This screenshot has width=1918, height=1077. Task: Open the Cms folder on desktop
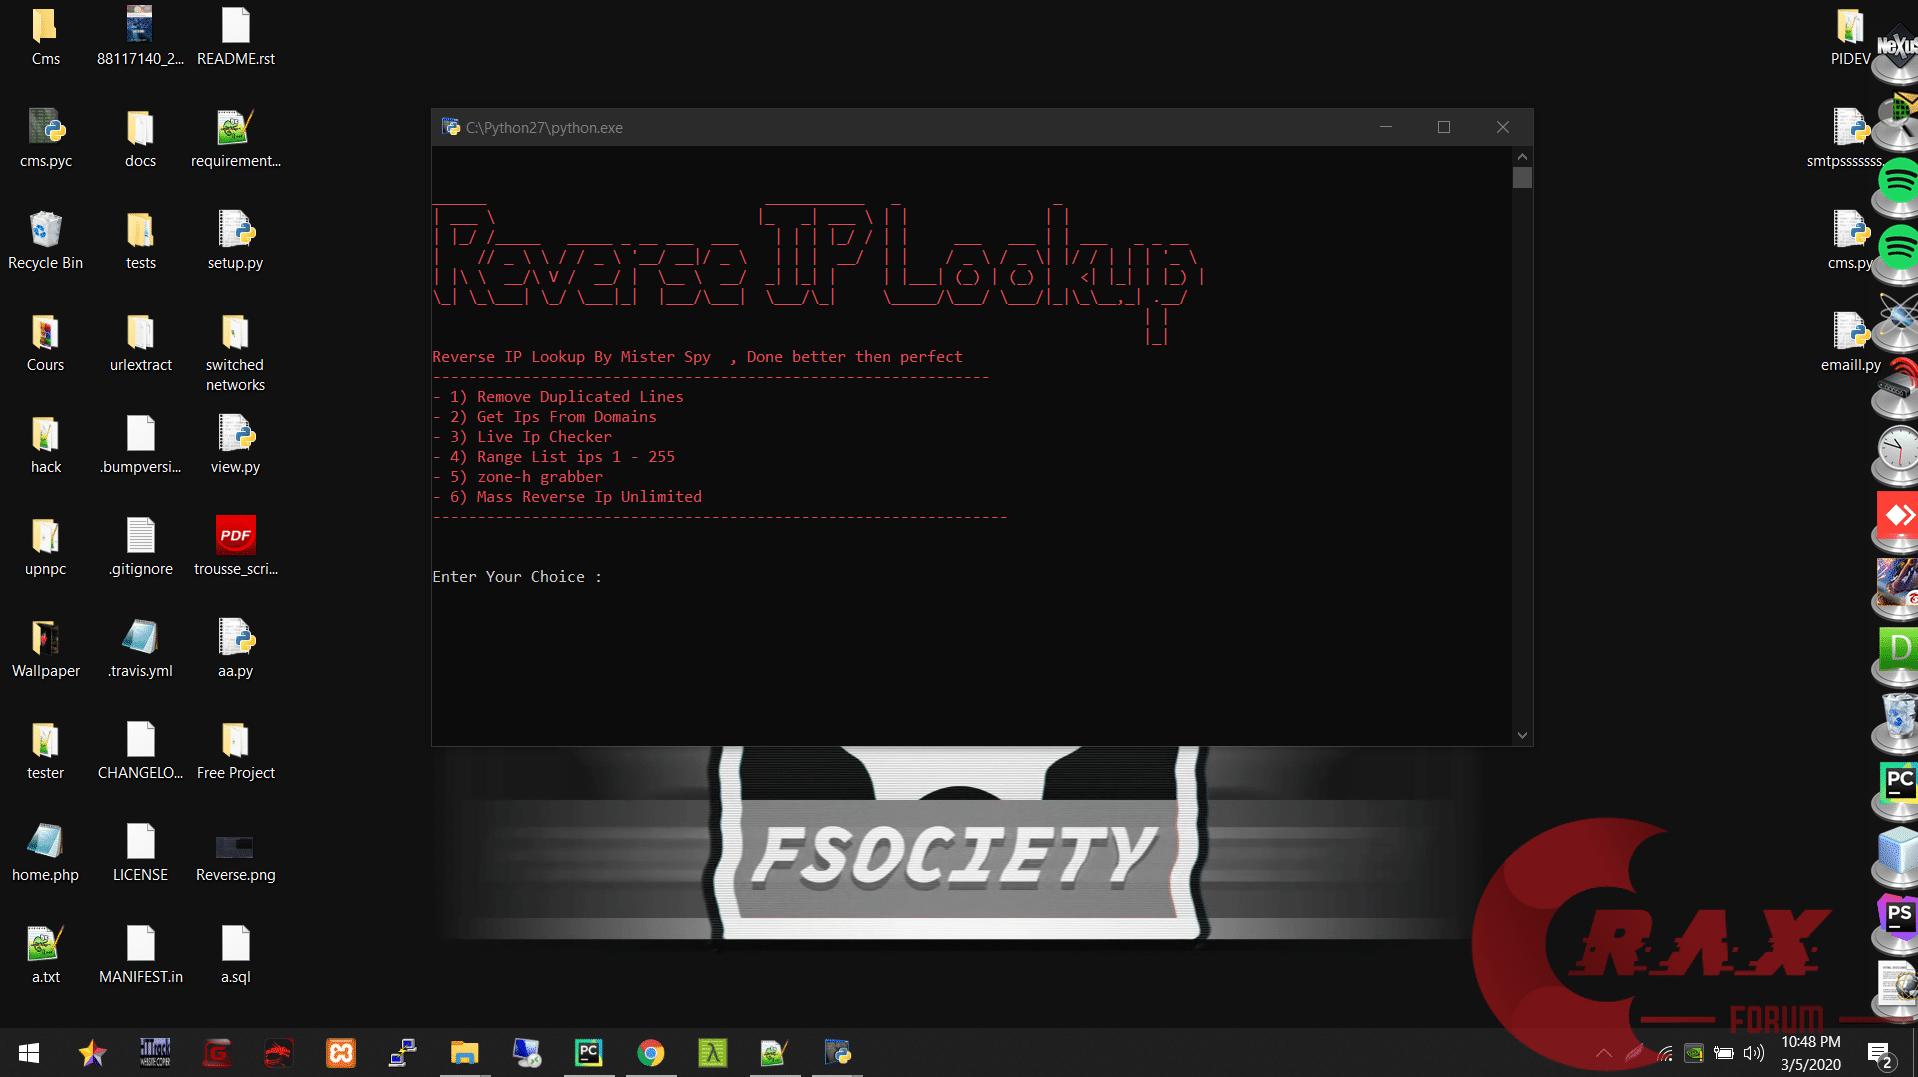click(x=45, y=37)
